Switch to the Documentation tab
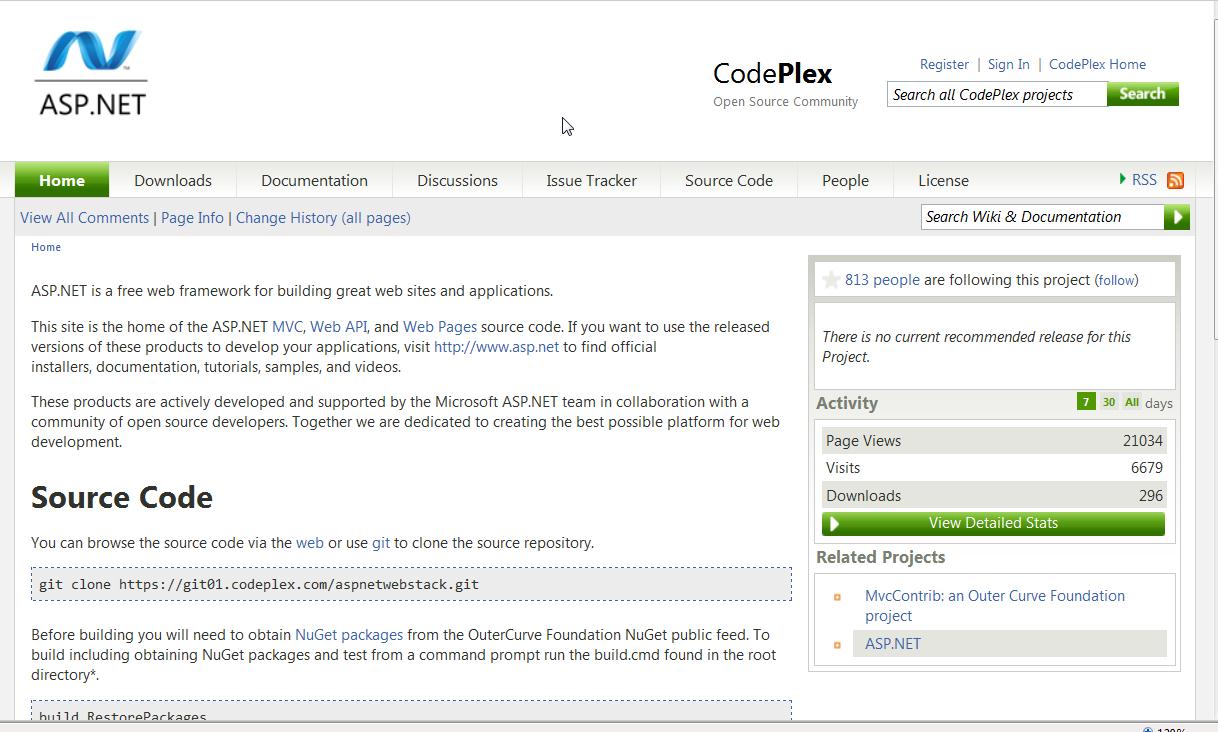1218x732 pixels. [314, 180]
